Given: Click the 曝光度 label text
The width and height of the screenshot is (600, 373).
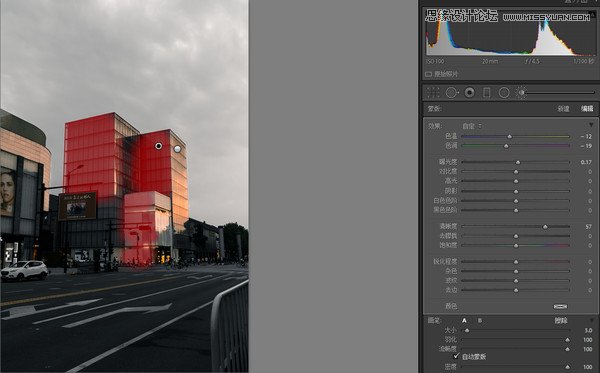Looking at the screenshot, I should pos(448,162).
